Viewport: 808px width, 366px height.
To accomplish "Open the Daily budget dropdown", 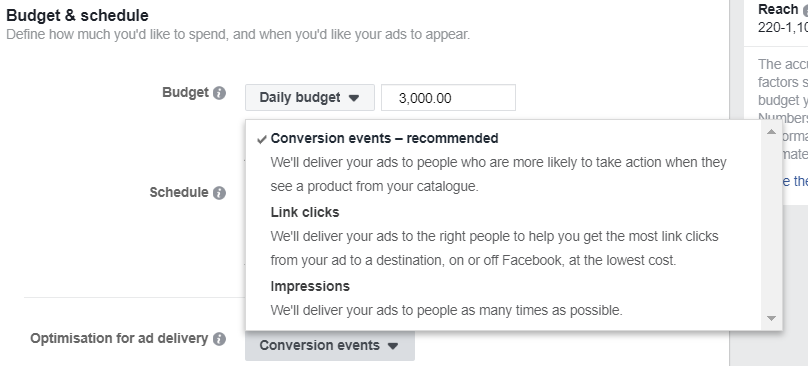I will point(310,97).
